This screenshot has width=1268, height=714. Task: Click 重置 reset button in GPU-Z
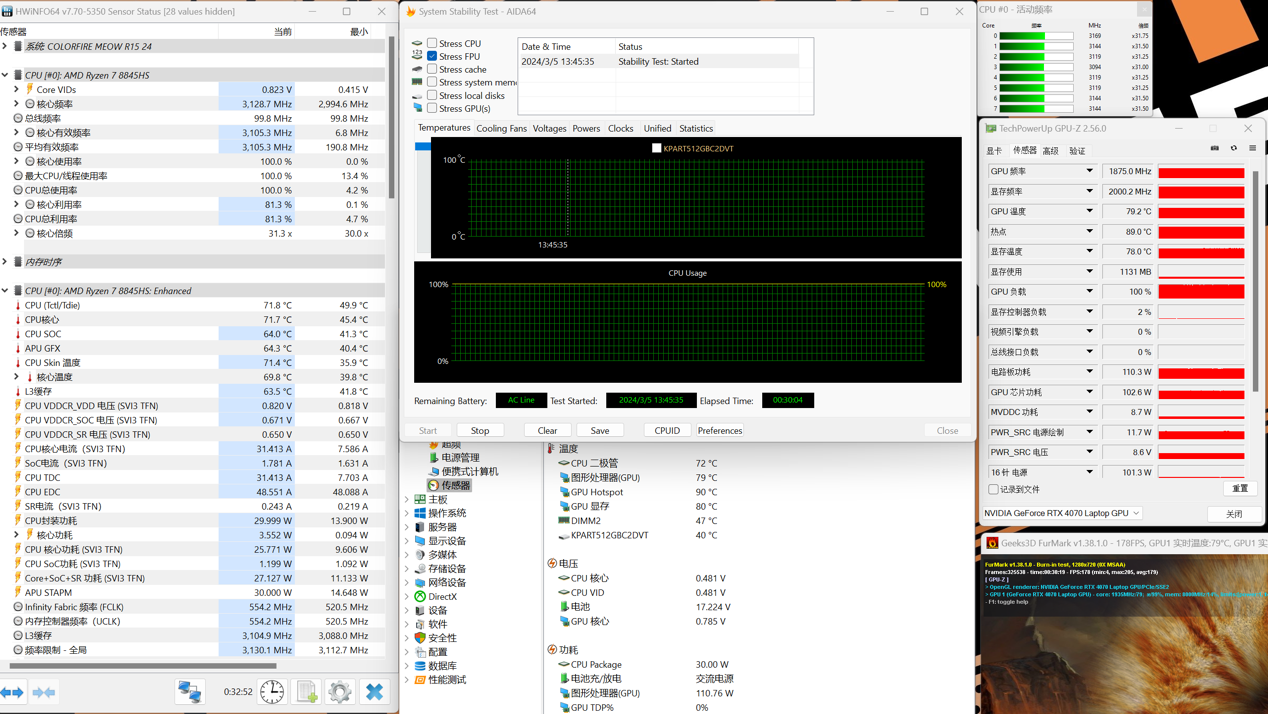pyautogui.click(x=1240, y=489)
